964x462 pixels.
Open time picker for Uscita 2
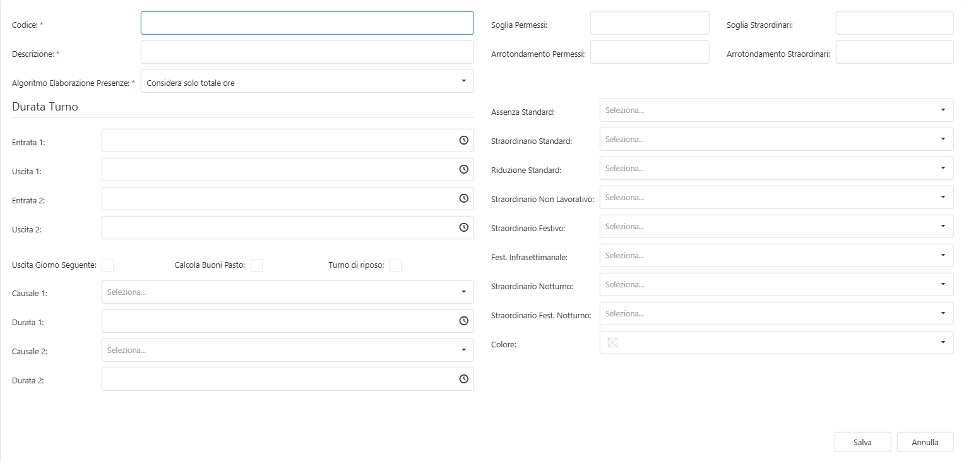463,228
